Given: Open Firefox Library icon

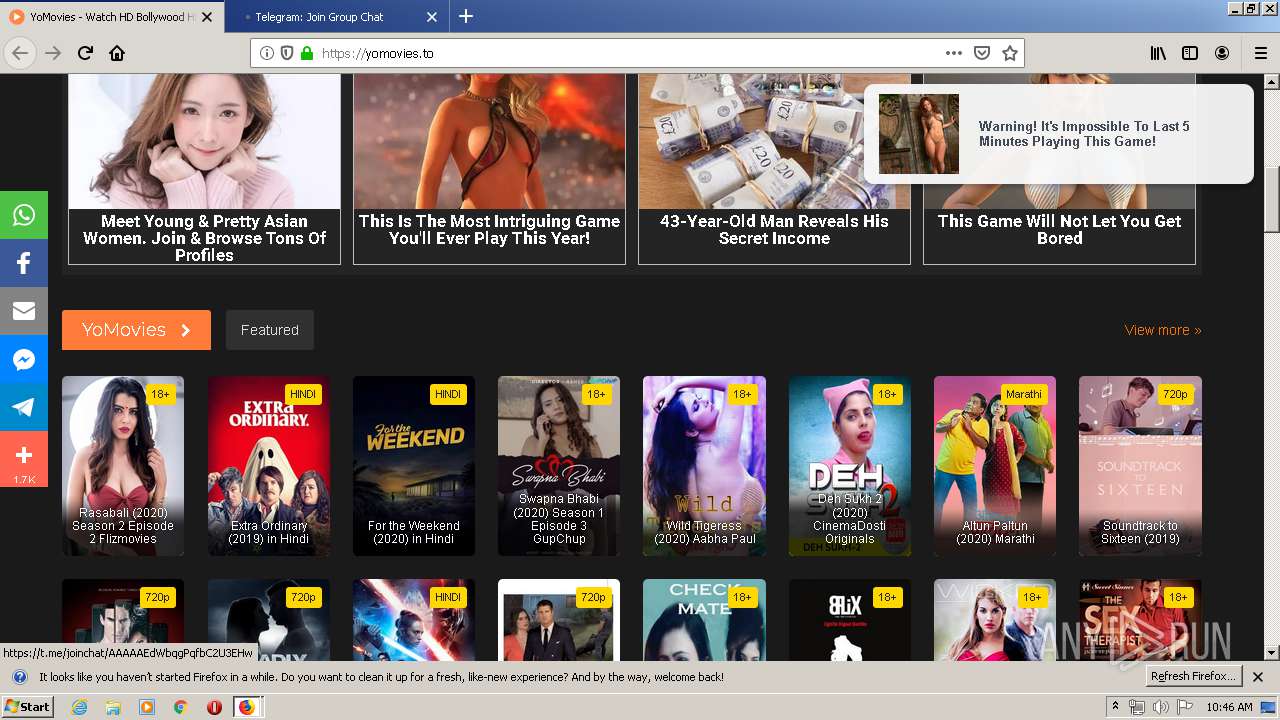Looking at the screenshot, I should point(1158,53).
